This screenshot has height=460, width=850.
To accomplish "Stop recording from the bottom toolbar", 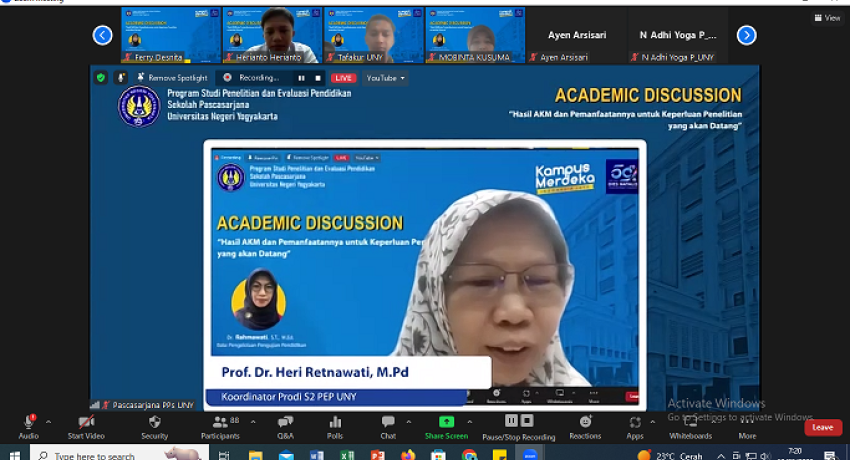I will coord(527,421).
